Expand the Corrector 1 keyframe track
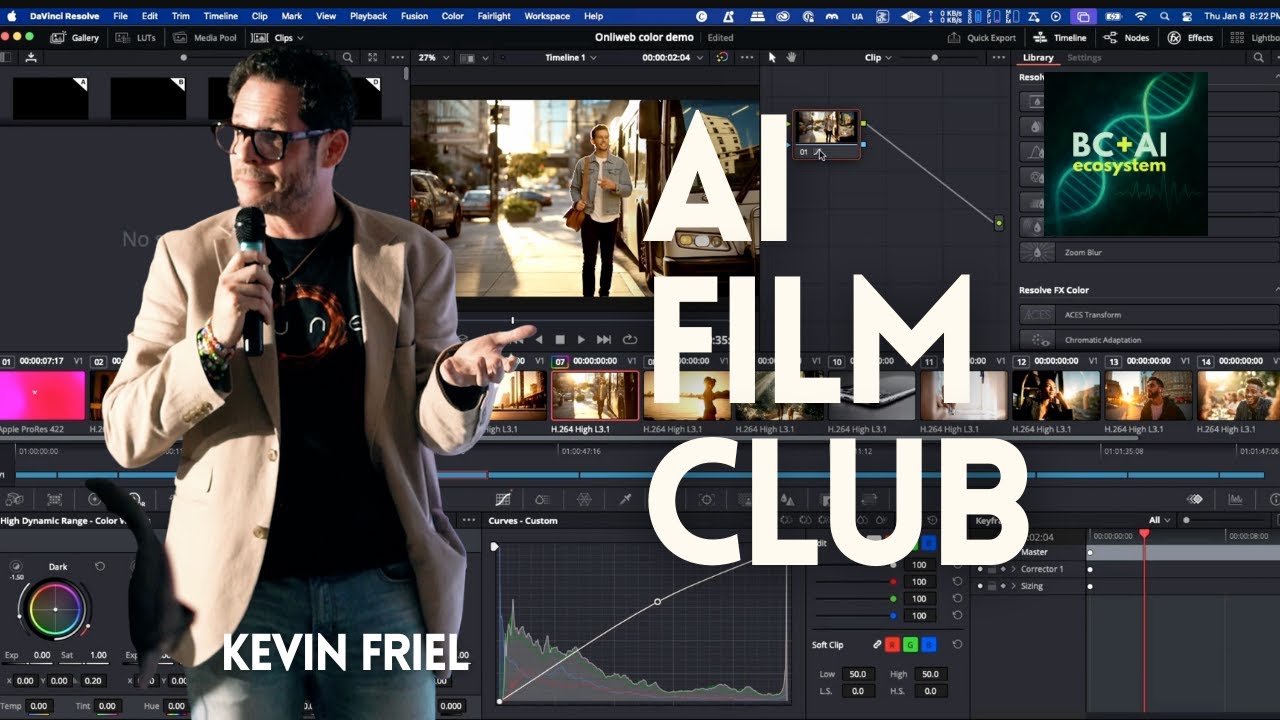The height and width of the screenshot is (720, 1280). [x=1014, y=569]
